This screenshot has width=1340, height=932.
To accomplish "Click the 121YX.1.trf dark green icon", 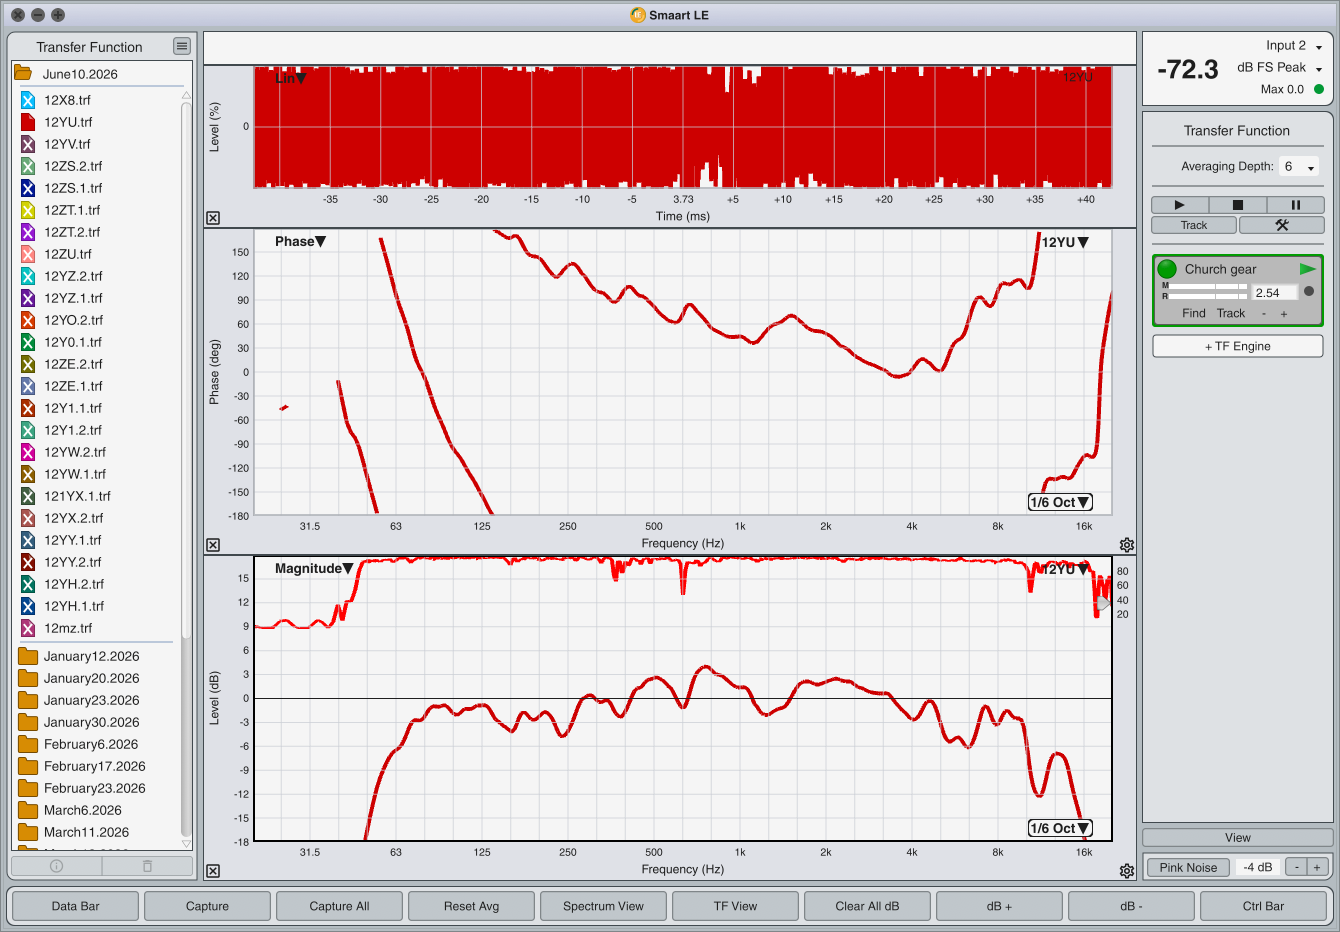I will 28,496.
